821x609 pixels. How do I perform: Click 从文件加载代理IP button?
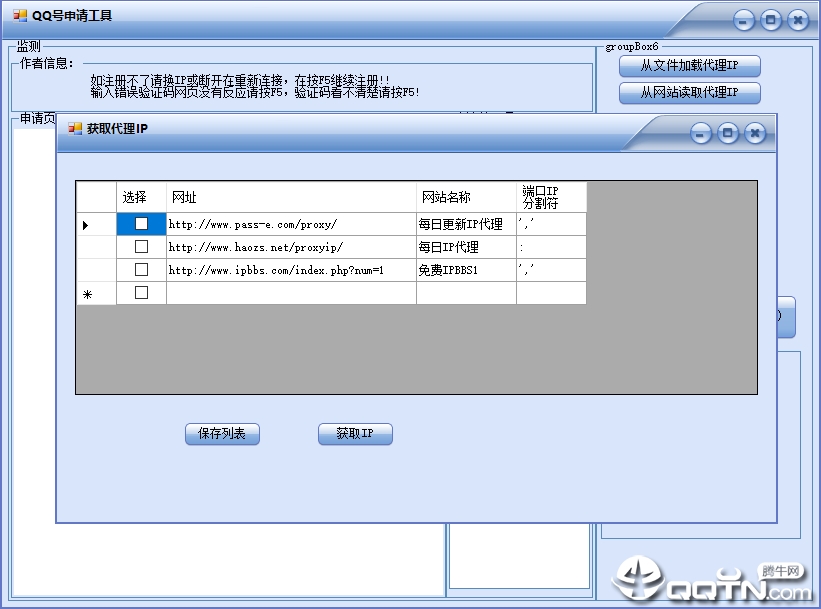click(689, 66)
